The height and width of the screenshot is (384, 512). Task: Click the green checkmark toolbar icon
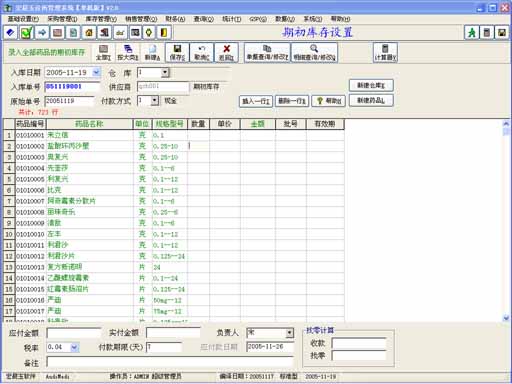point(26,32)
